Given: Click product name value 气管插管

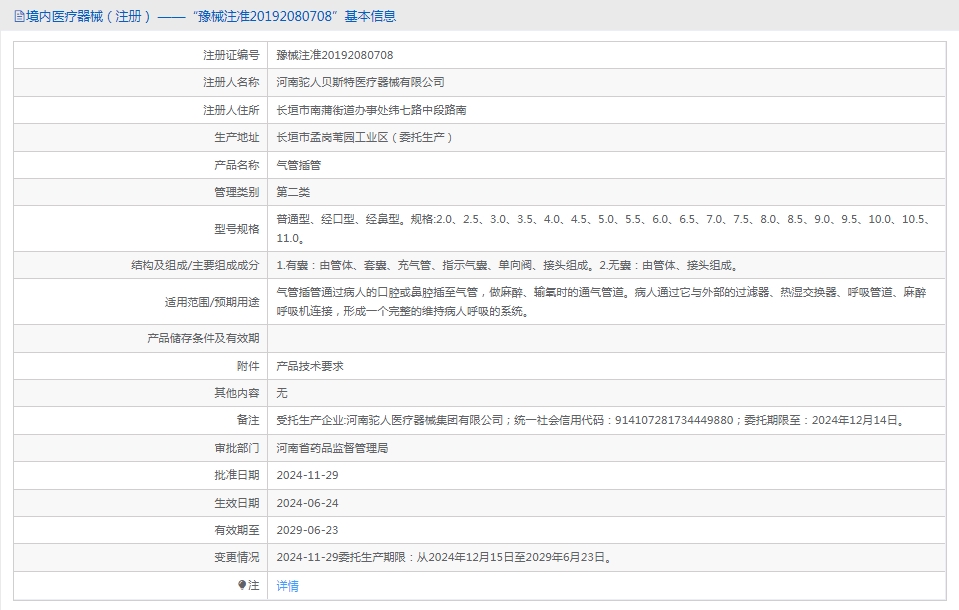Looking at the screenshot, I should pyautogui.click(x=298, y=165).
